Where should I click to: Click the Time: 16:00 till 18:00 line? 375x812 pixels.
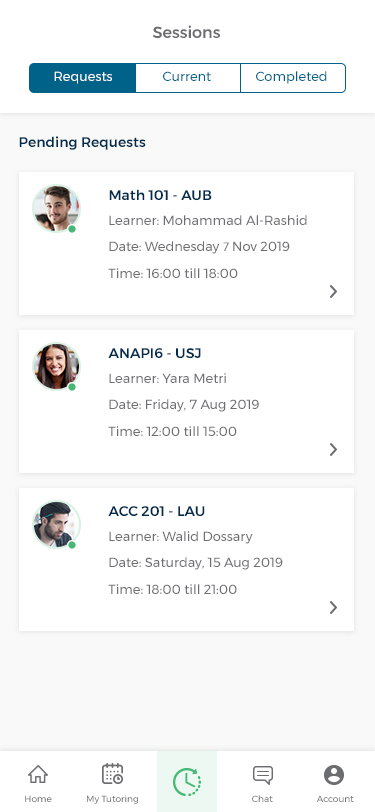click(173, 273)
